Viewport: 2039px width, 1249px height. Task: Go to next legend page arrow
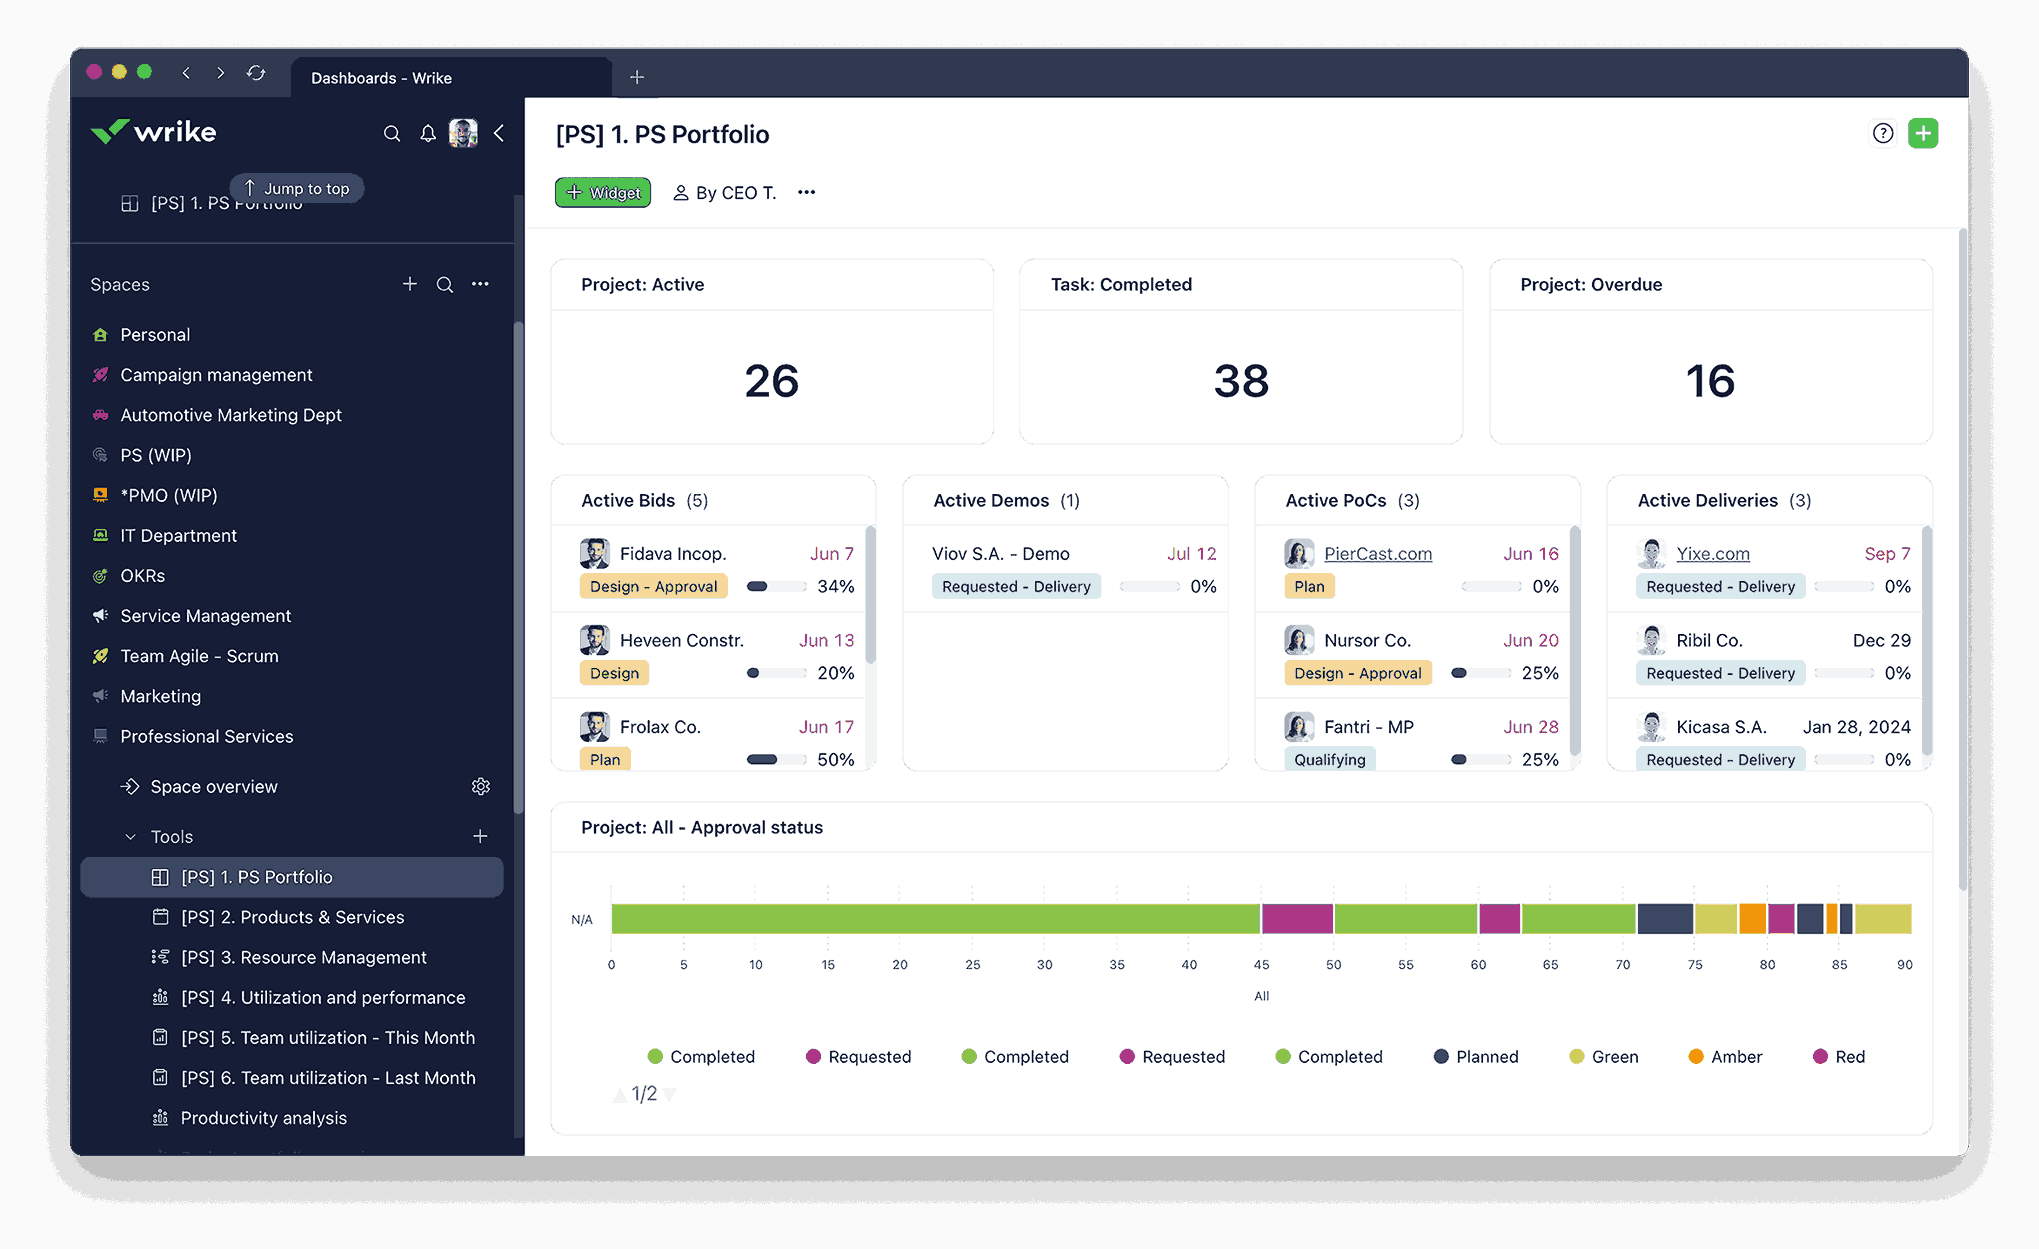coord(670,1095)
